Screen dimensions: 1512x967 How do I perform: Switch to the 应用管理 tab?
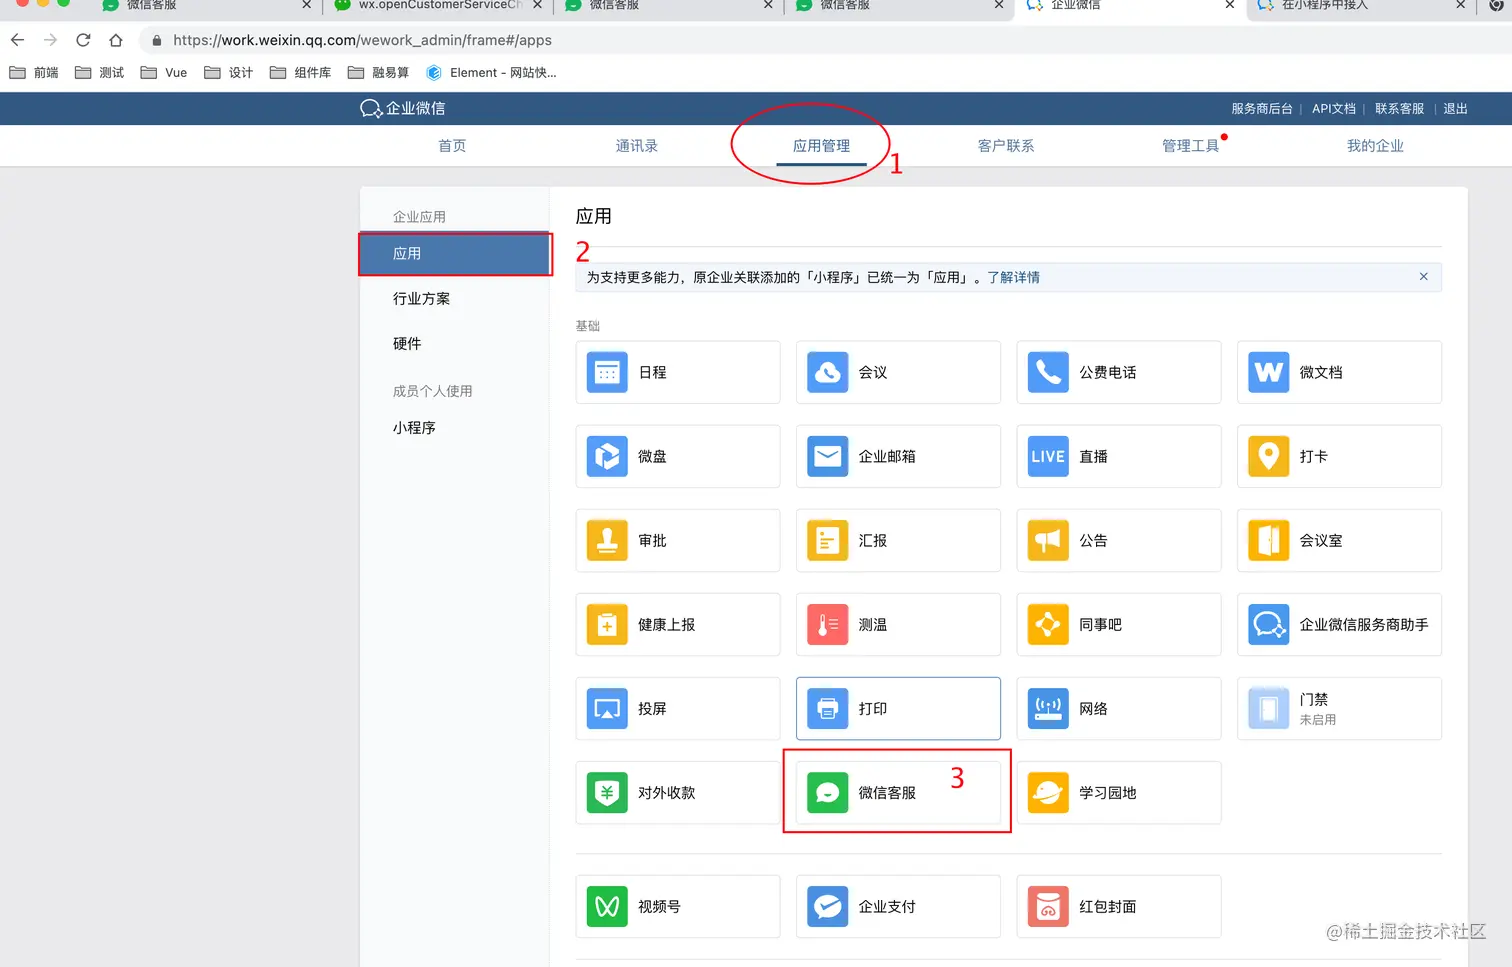(821, 146)
